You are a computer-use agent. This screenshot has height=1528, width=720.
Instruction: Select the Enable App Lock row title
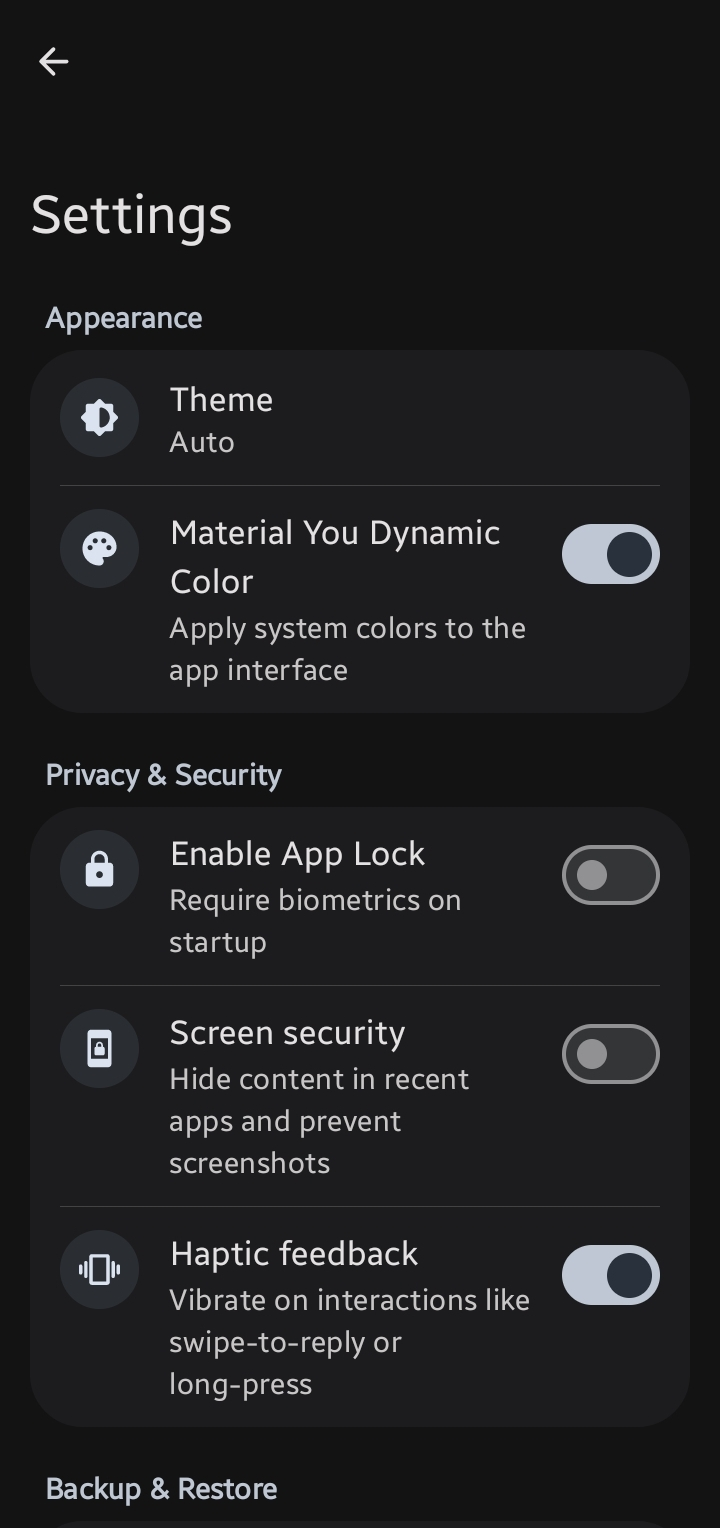pyautogui.click(x=298, y=854)
